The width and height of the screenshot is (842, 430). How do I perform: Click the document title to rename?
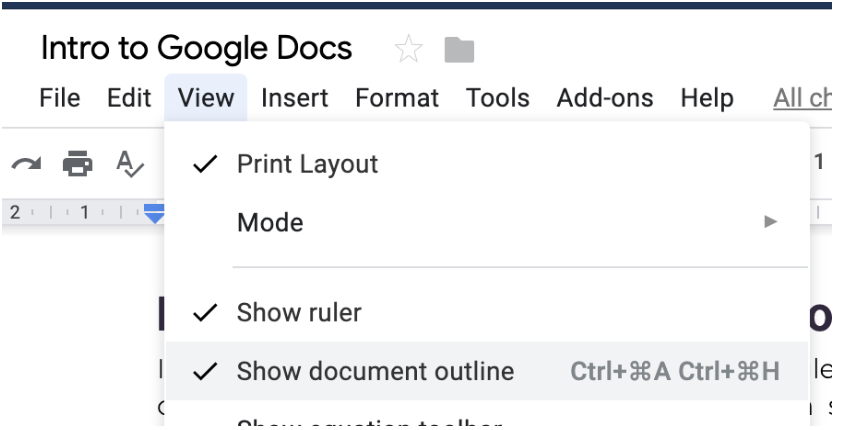pos(197,48)
